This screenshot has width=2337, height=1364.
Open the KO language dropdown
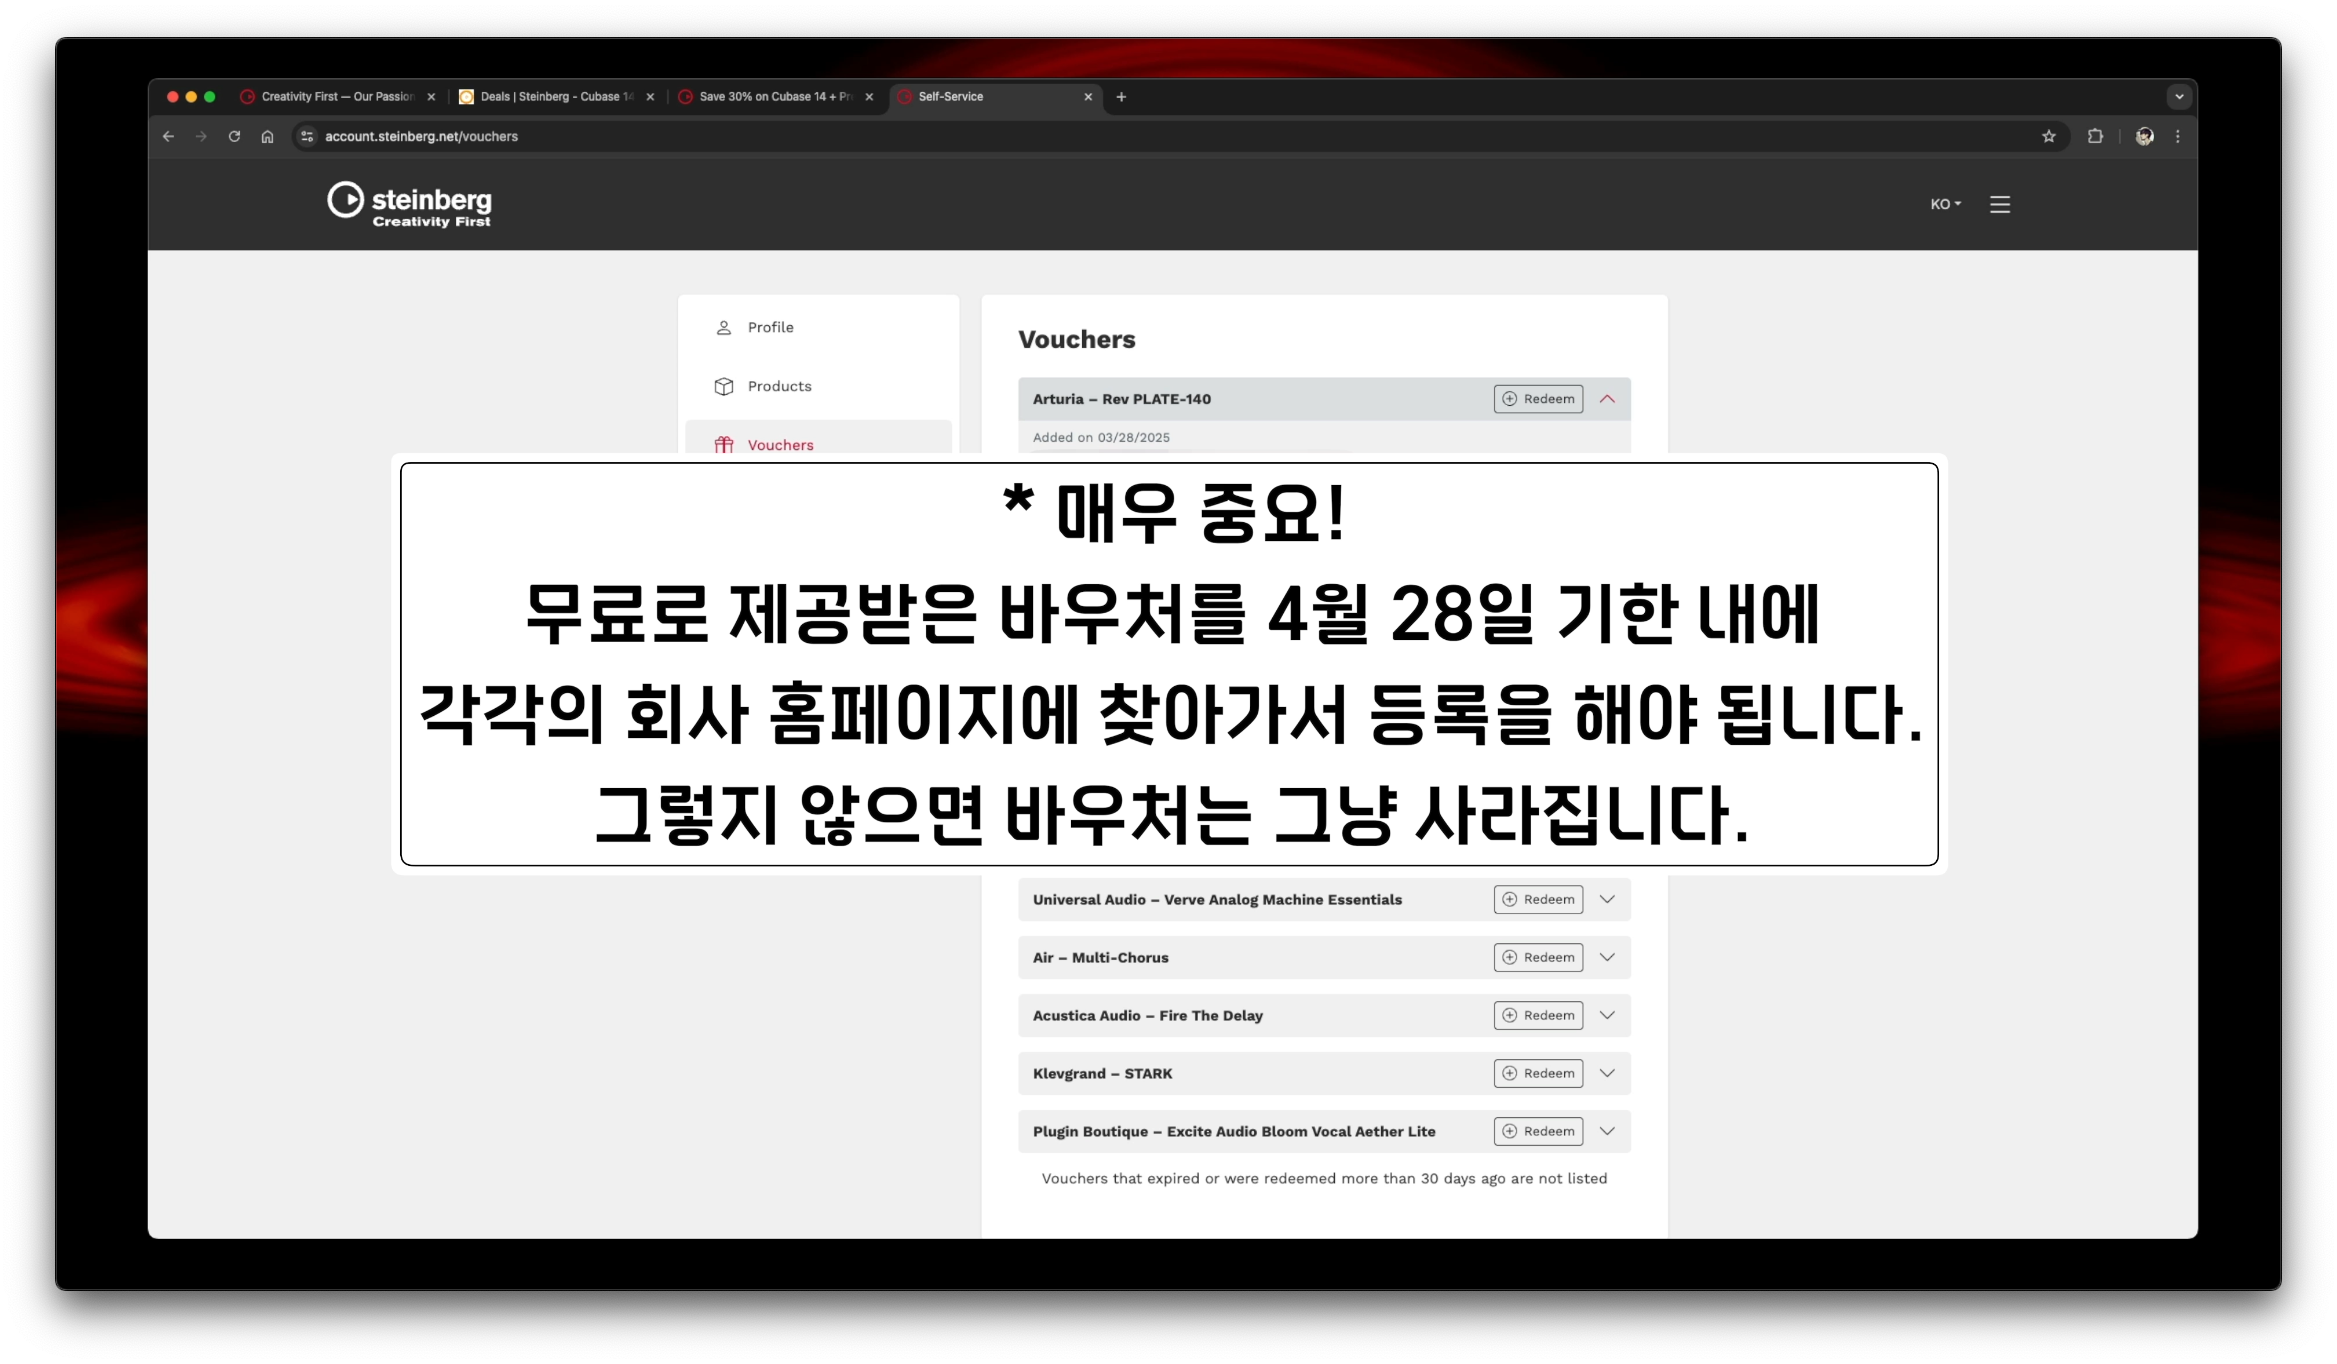coord(1946,204)
